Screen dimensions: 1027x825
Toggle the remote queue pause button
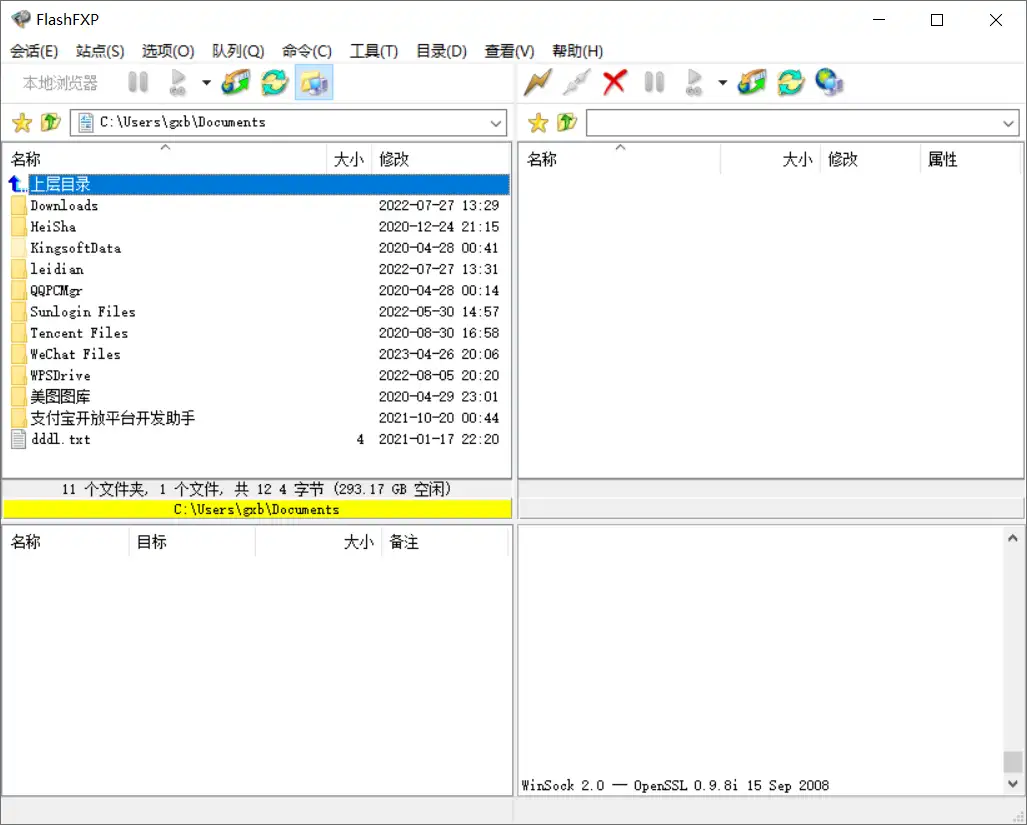[654, 82]
